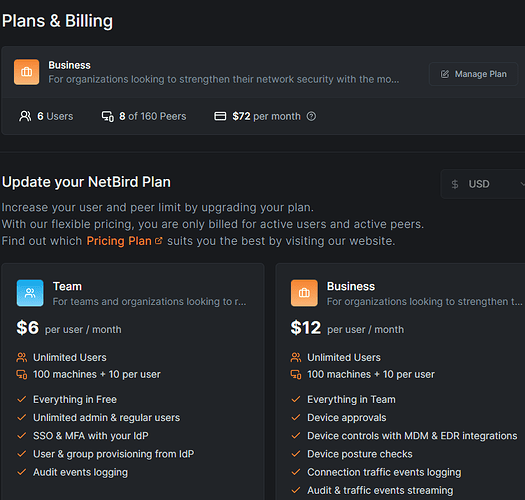Select the Business plan card title
Screen dimensions: 525x500
click(x=351, y=286)
